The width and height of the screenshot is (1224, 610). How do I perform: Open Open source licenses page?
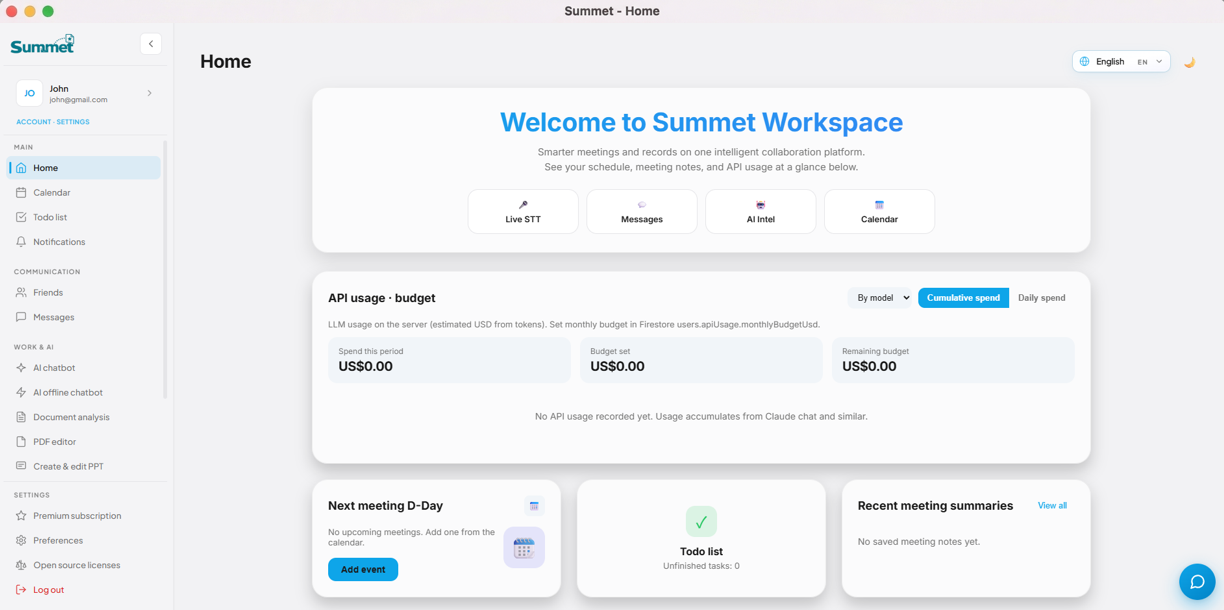(x=84, y=565)
